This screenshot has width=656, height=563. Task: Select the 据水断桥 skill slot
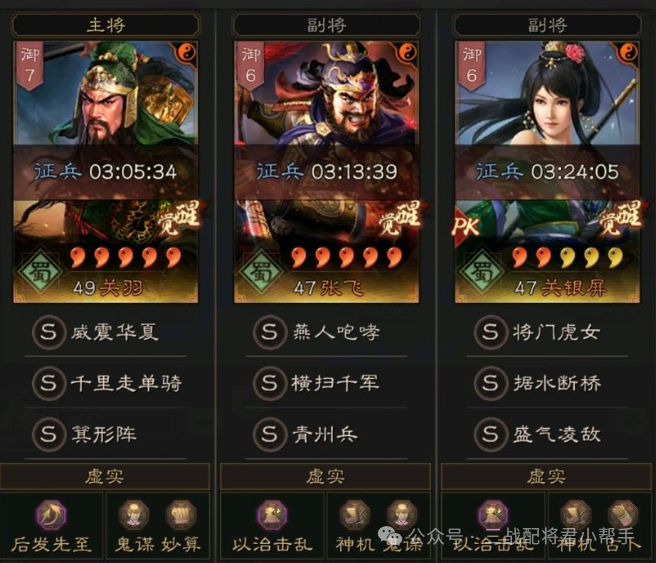(x=547, y=383)
